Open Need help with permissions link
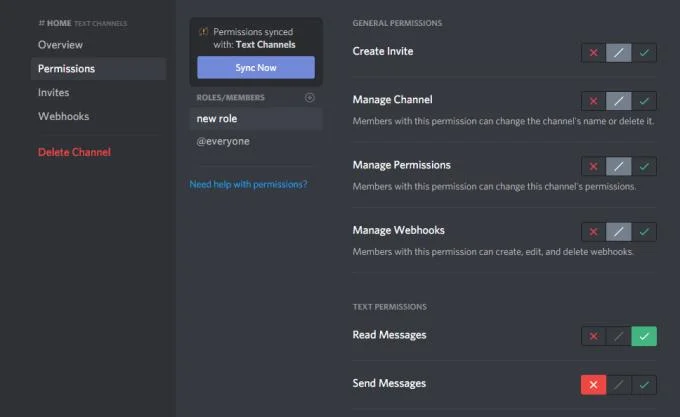 click(248, 184)
